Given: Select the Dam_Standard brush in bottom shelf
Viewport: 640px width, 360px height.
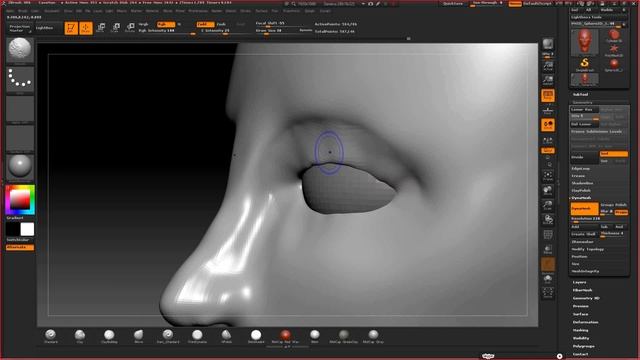Looking at the screenshot, I should click(x=168, y=336).
